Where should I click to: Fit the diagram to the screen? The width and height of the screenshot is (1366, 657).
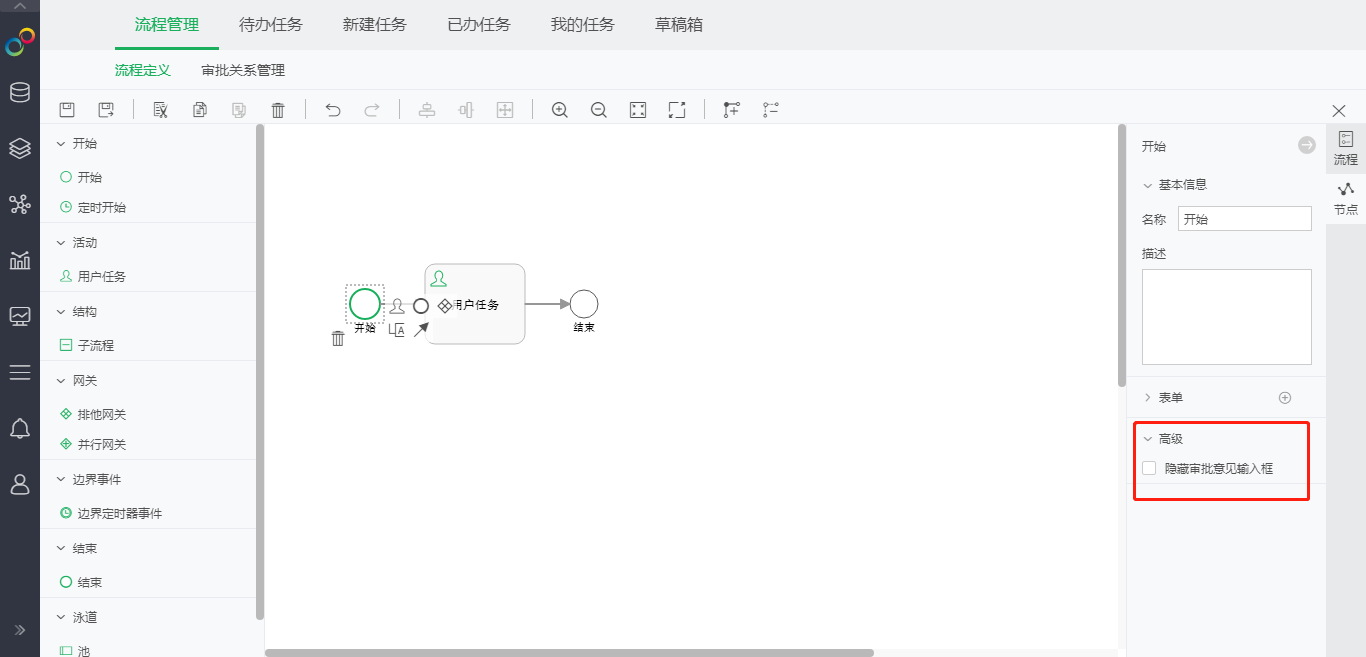[638, 110]
